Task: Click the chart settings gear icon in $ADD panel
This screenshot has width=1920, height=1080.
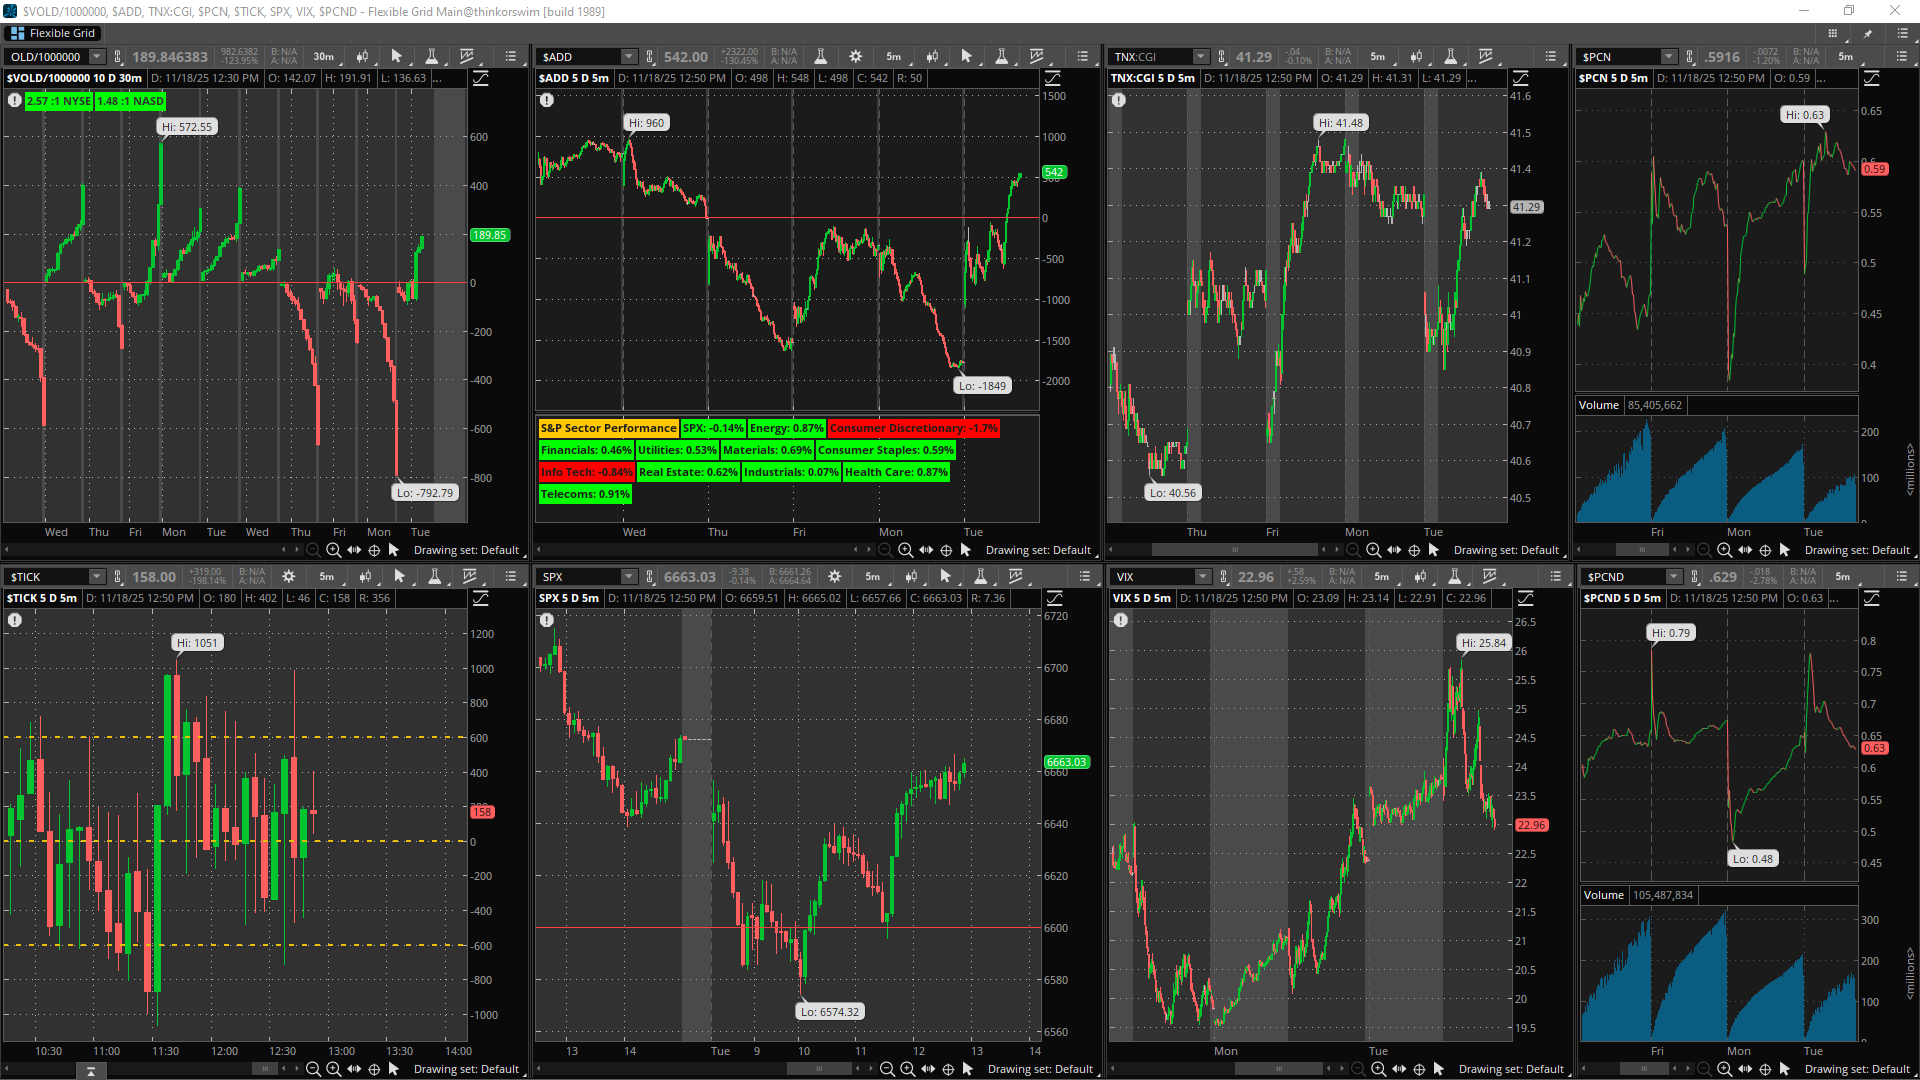Action: click(x=855, y=57)
